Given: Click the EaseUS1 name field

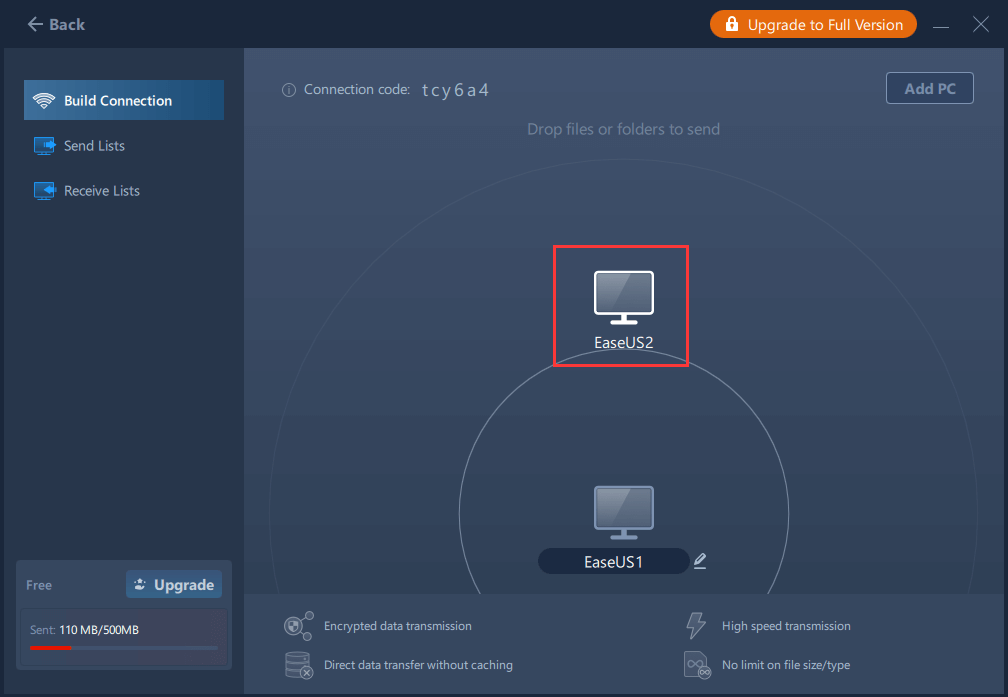Looking at the screenshot, I should pyautogui.click(x=613, y=561).
